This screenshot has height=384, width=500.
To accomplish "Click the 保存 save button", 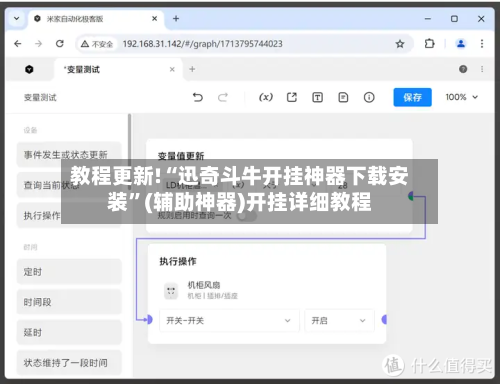I will tap(412, 97).
